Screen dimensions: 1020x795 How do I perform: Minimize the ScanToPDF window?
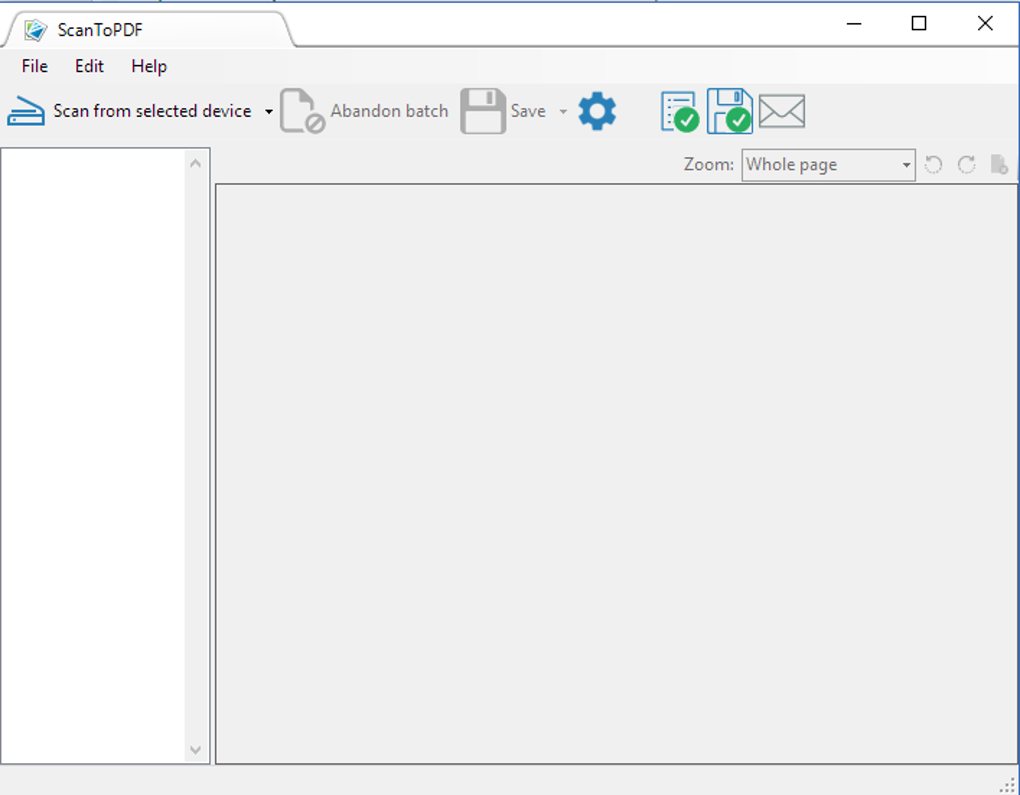click(x=854, y=24)
